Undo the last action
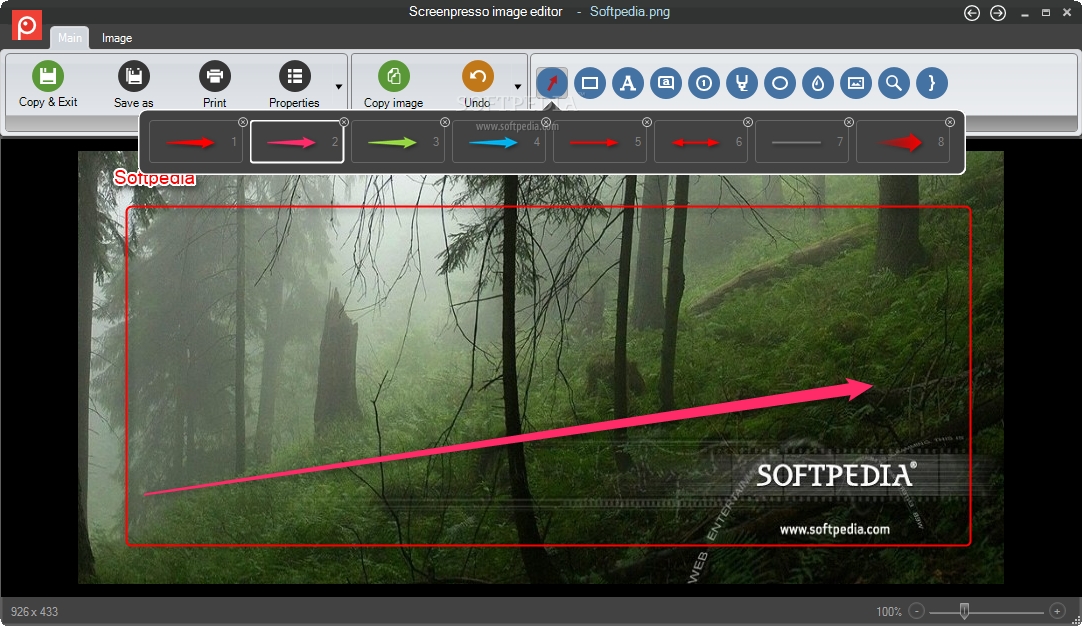The image size is (1082, 626). click(x=478, y=85)
